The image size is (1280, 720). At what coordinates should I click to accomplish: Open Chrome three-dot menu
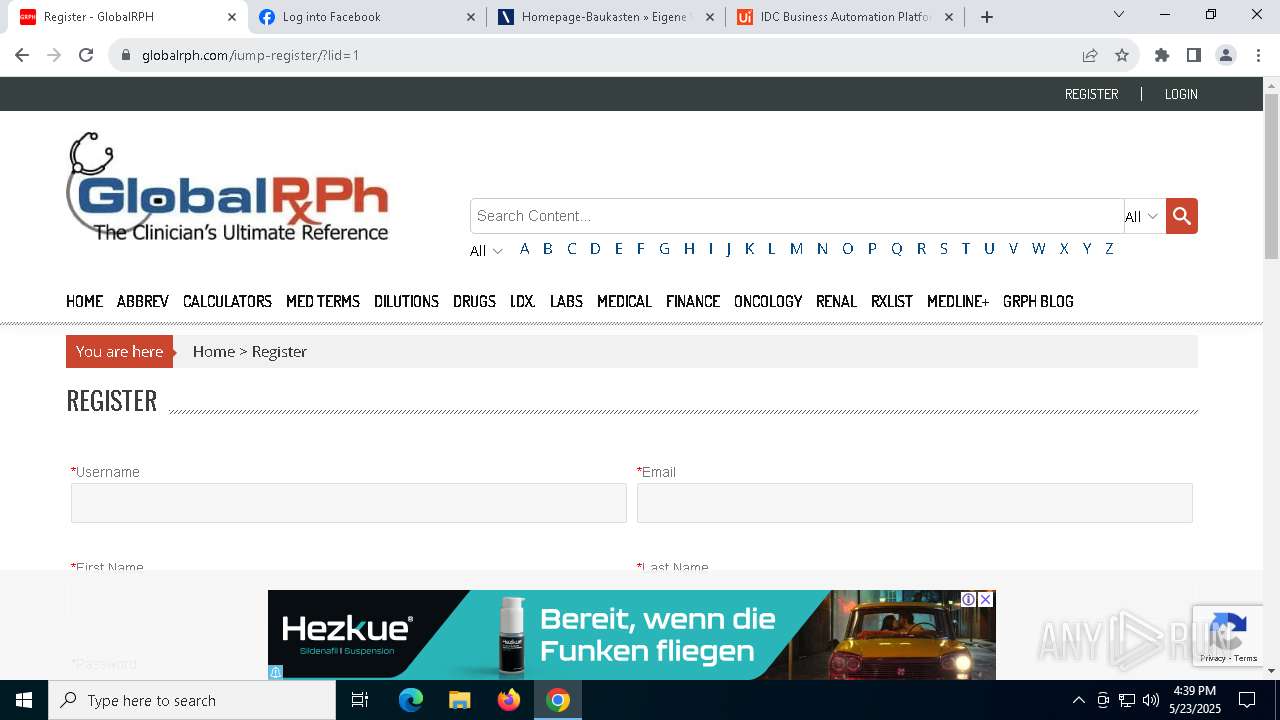(x=1258, y=55)
